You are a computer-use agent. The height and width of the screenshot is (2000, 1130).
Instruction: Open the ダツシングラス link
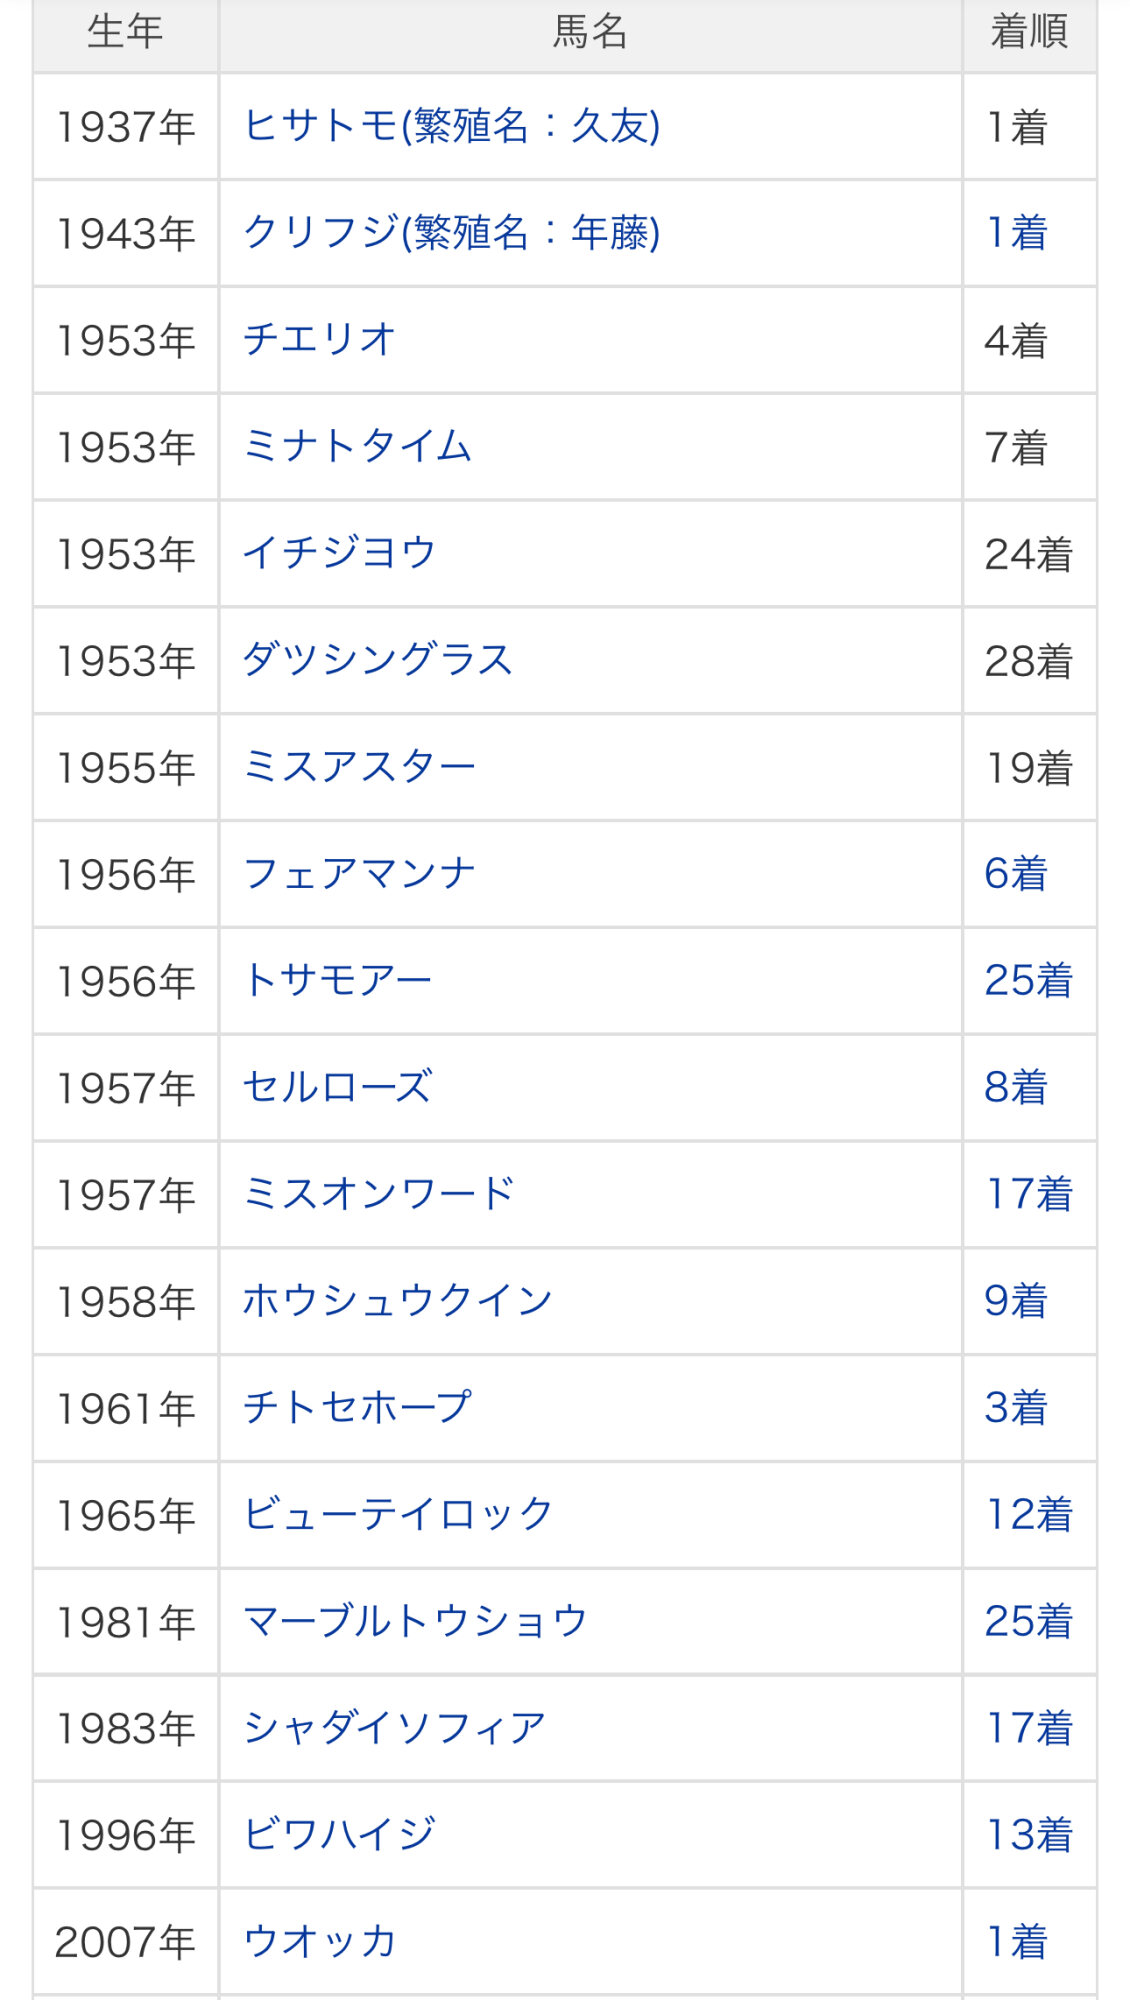[x=378, y=660]
